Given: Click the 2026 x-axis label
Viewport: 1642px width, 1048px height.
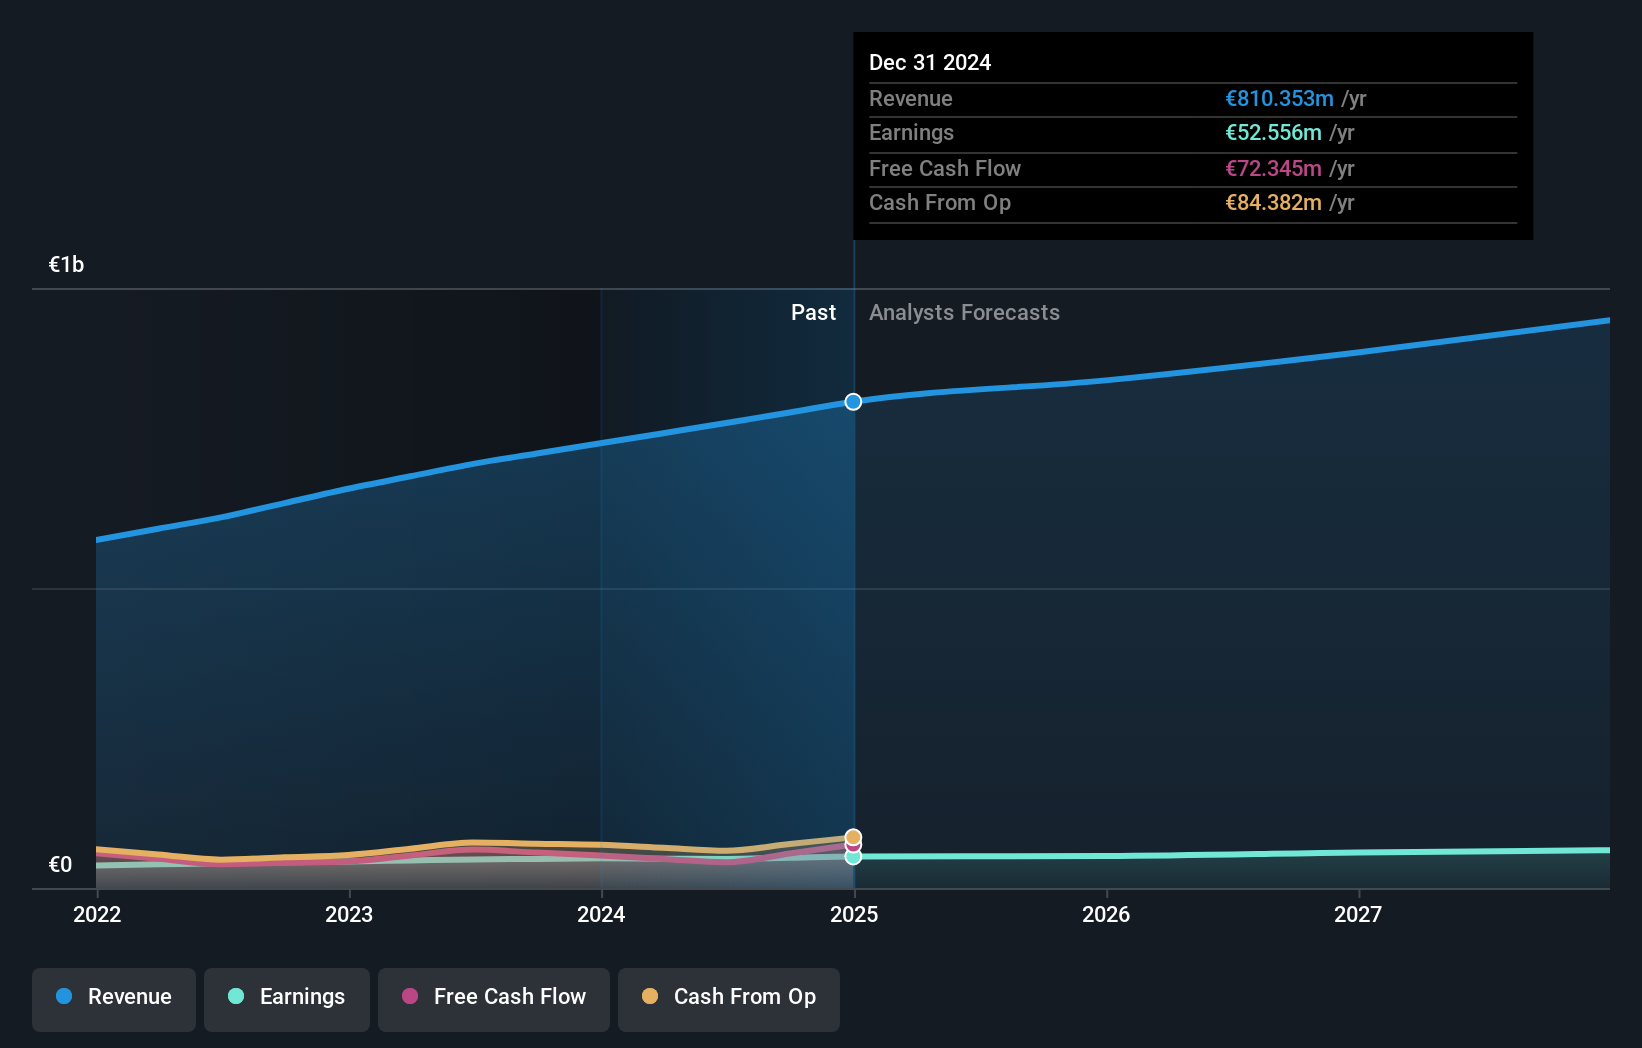Looking at the screenshot, I should pos(1106,914).
